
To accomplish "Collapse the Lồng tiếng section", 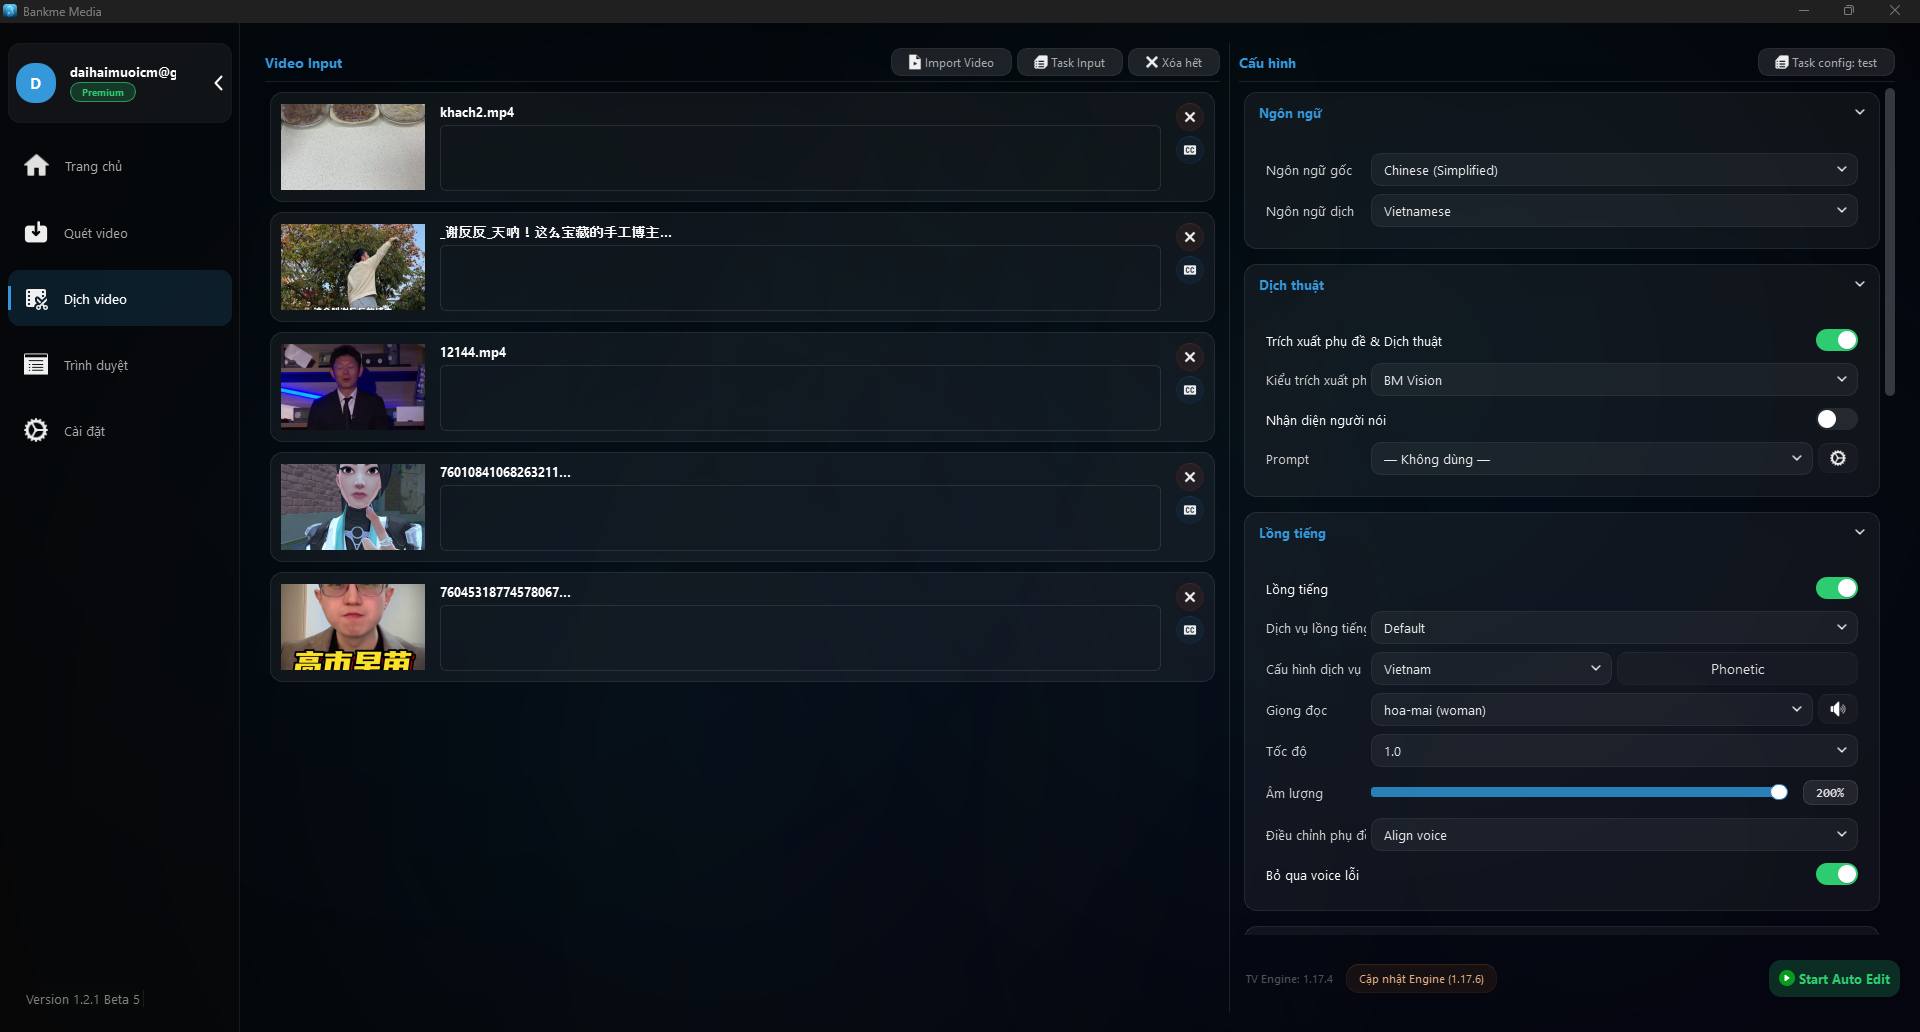I will click(x=1859, y=532).
